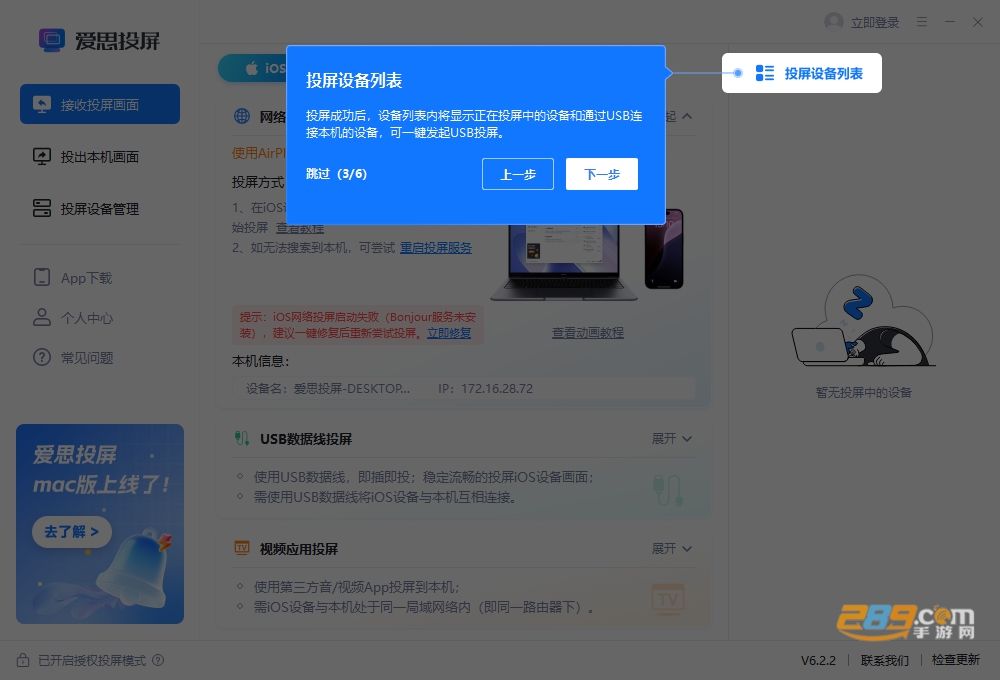Click 立即登录 to sign in
This screenshot has width=1000, height=680.
tap(875, 22)
